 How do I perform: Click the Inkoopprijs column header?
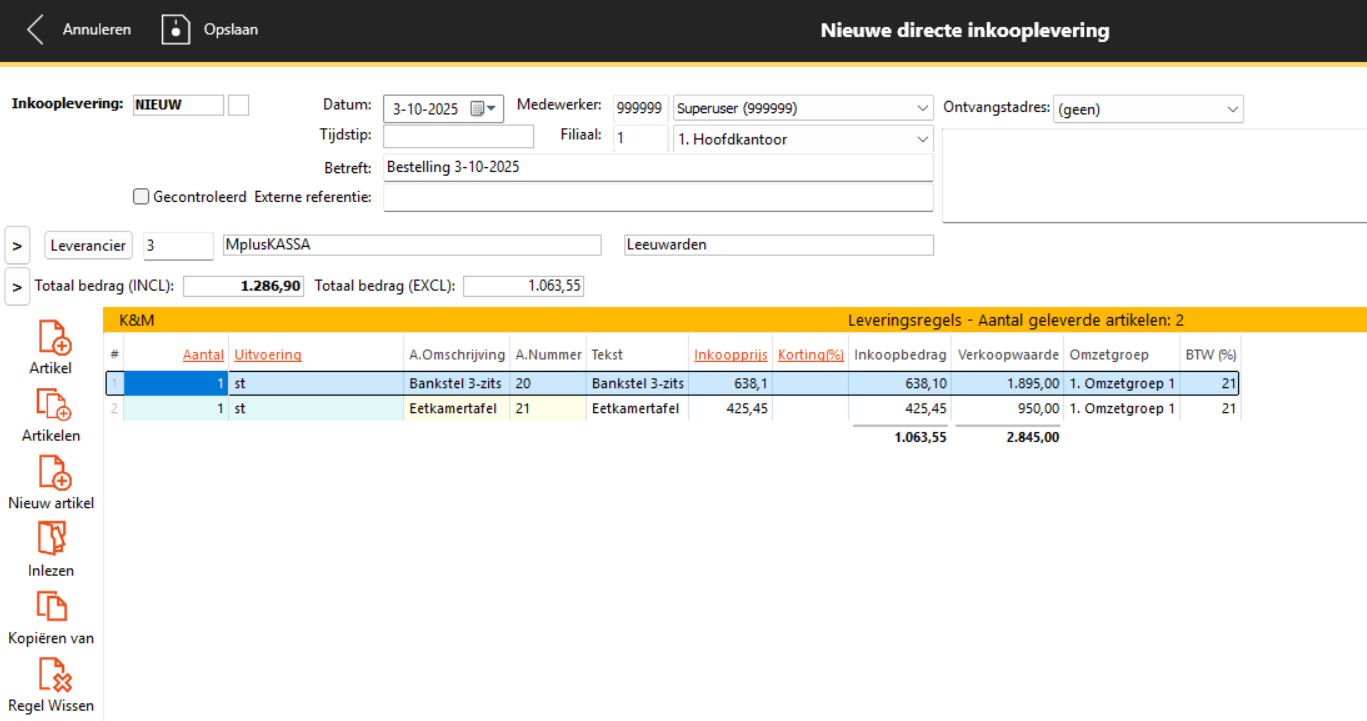730,355
